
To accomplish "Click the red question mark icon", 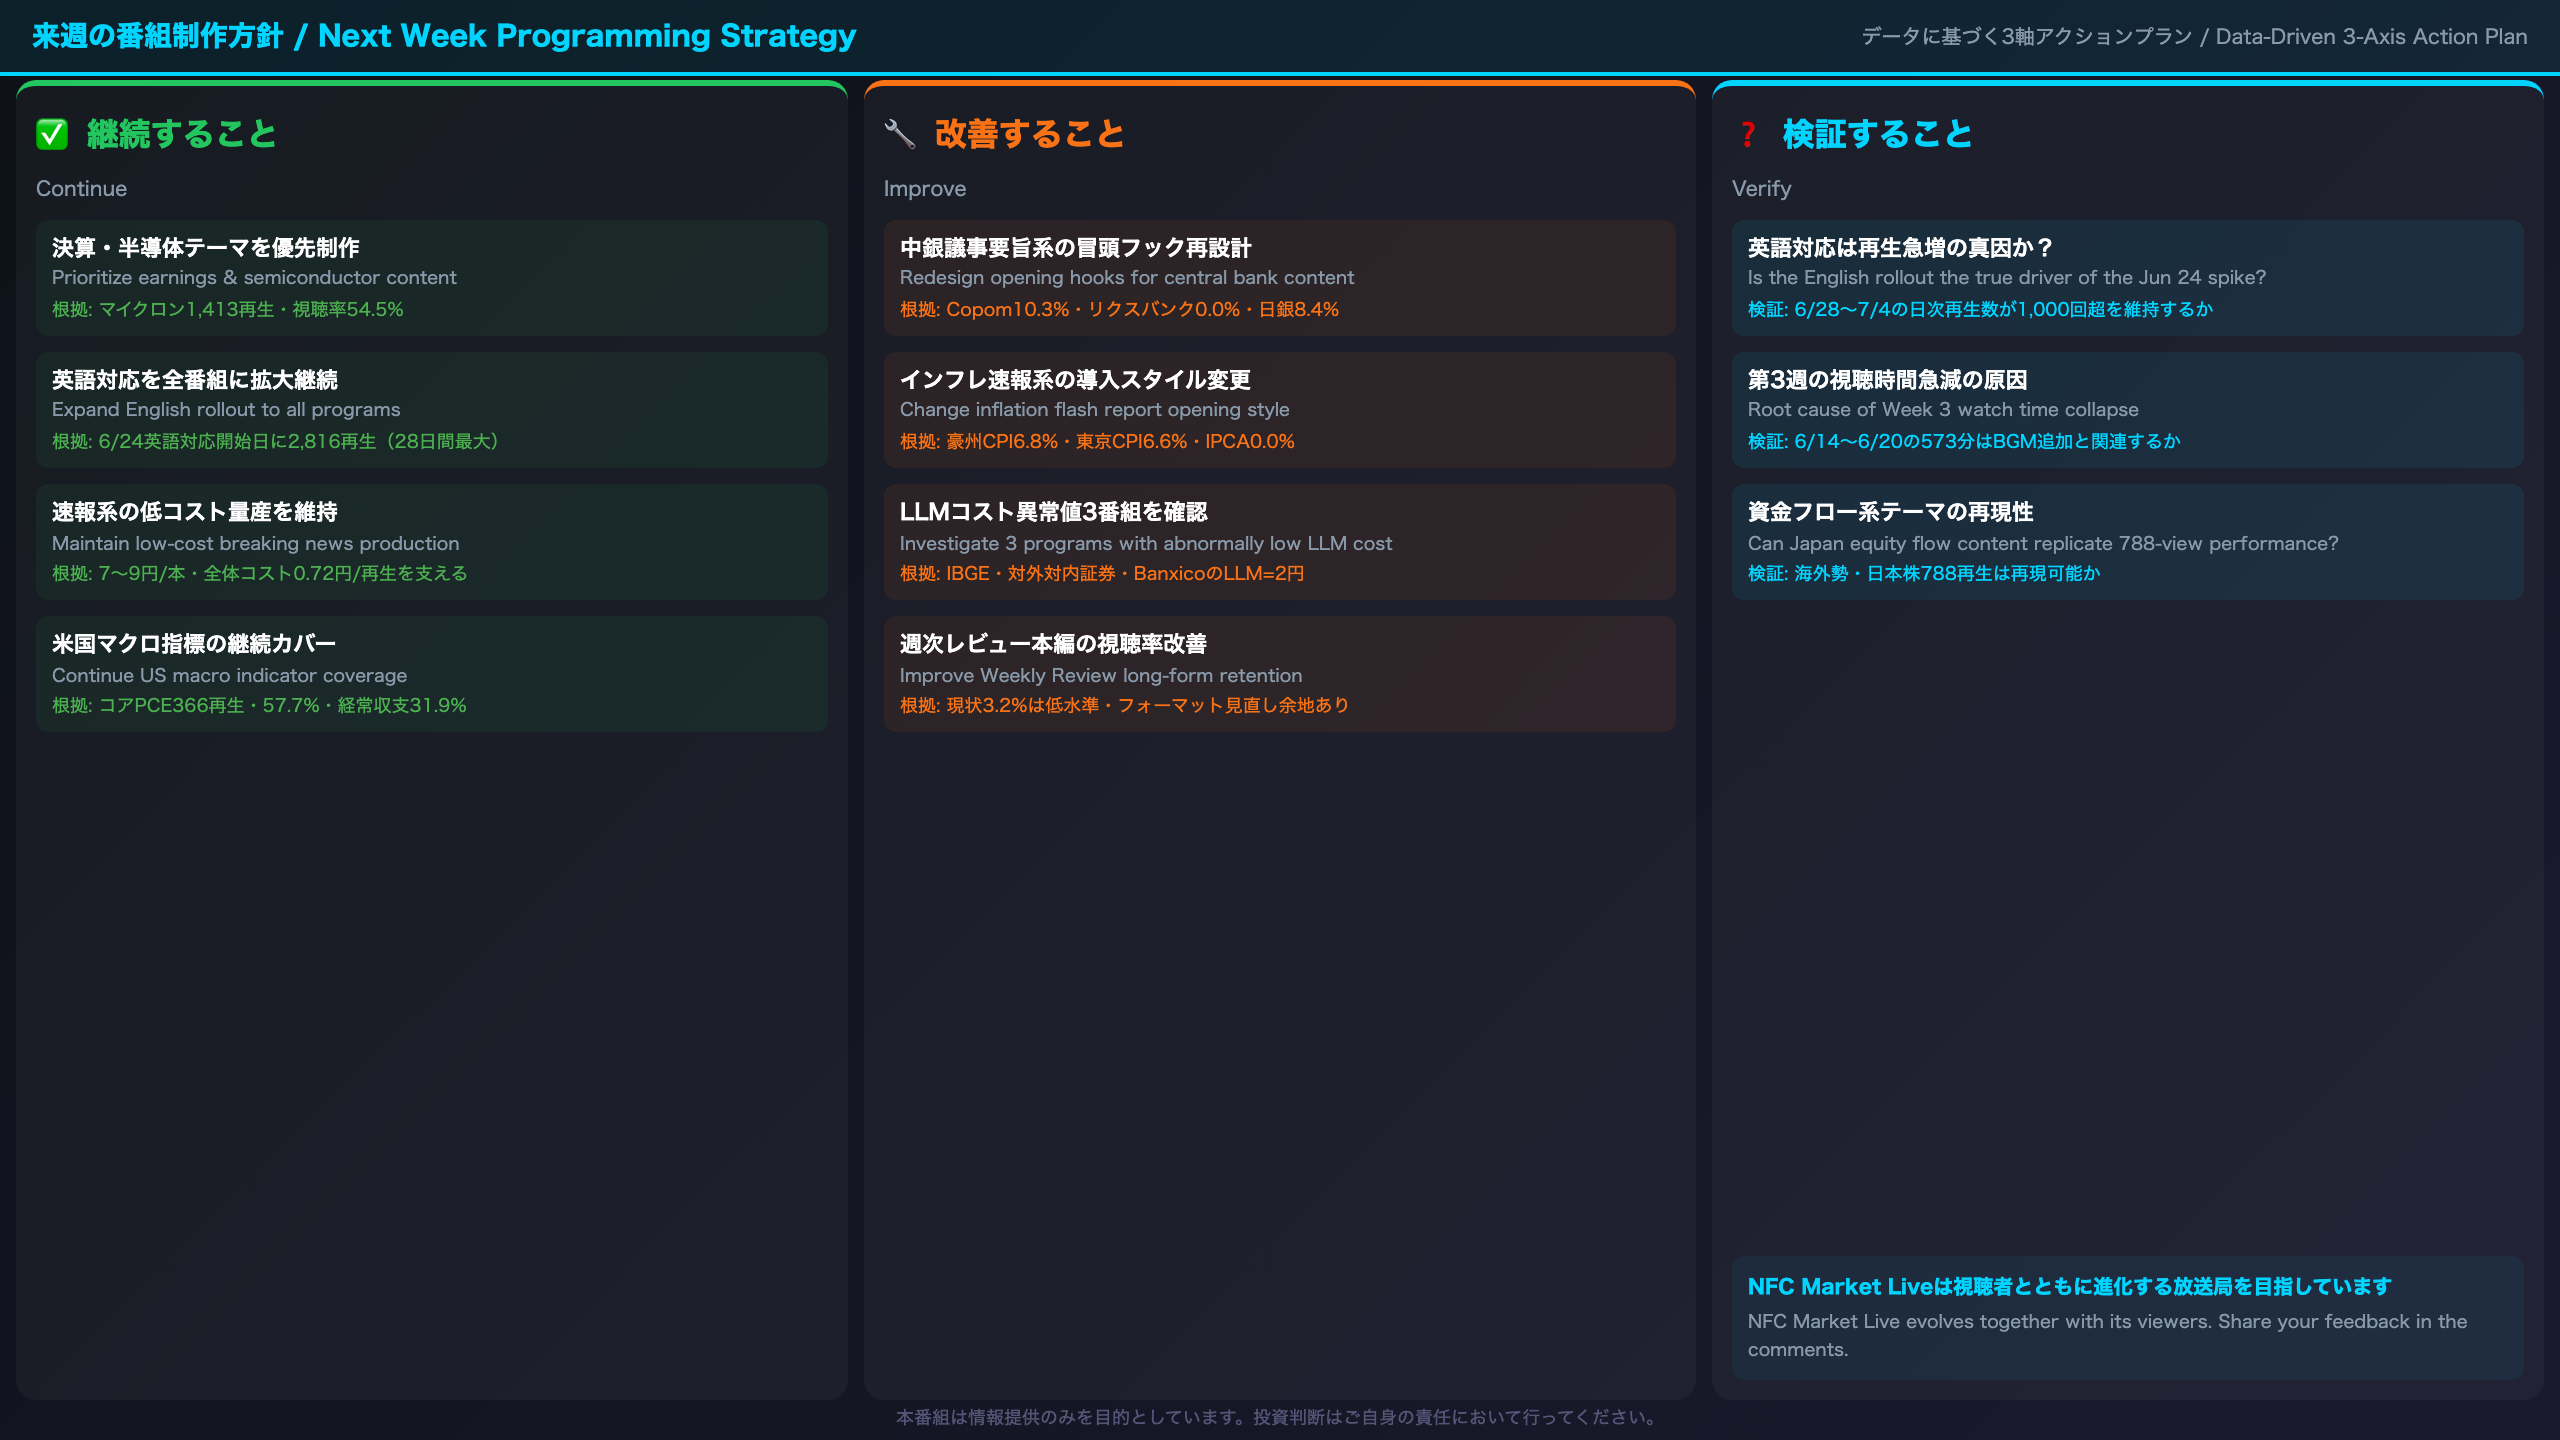I will pos(1748,134).
